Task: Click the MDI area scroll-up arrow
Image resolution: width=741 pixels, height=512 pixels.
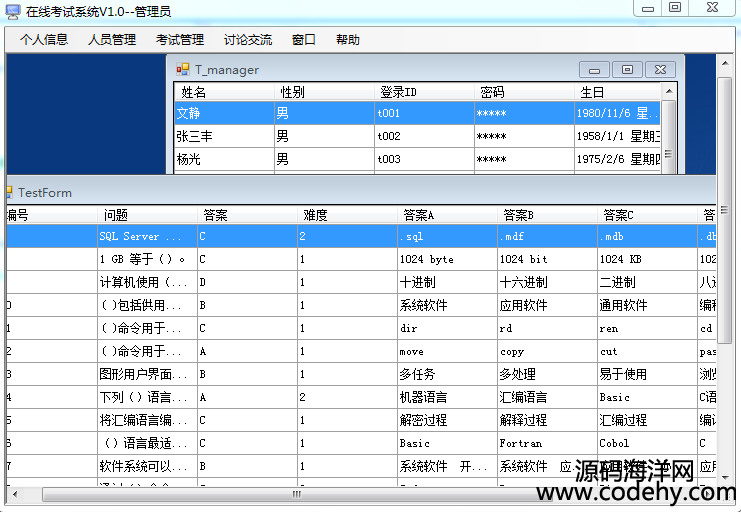Action: click(x=724, y=63)
